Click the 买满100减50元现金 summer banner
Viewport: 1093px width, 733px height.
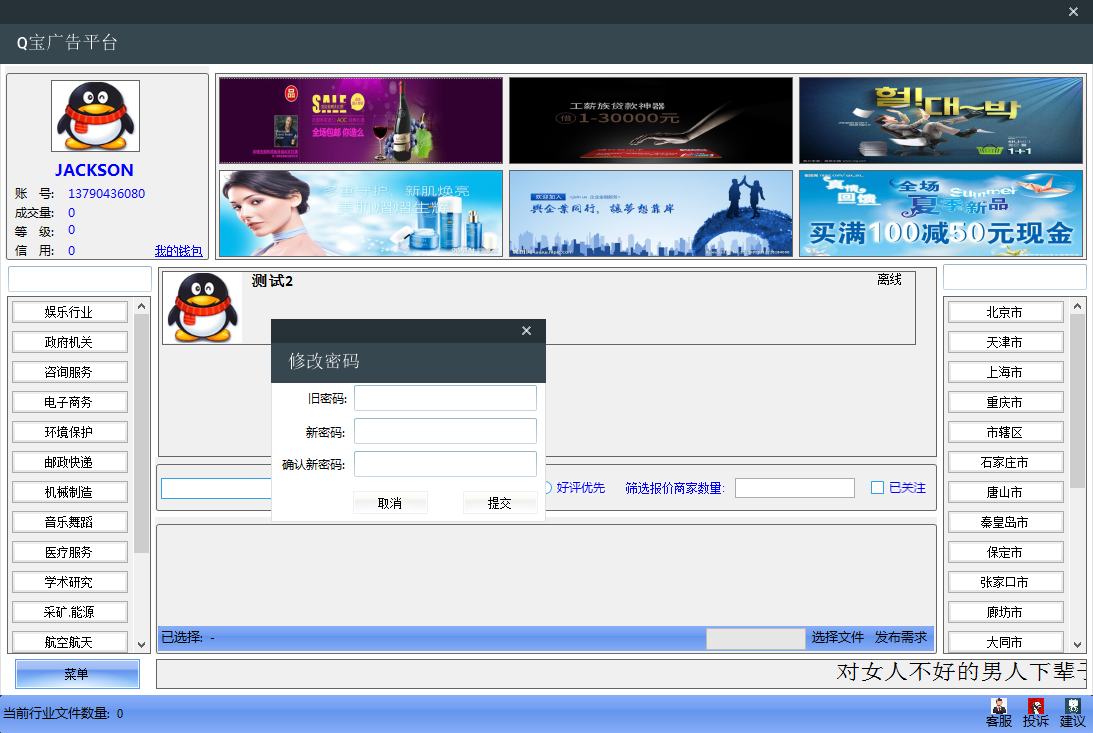pos(940,213)
